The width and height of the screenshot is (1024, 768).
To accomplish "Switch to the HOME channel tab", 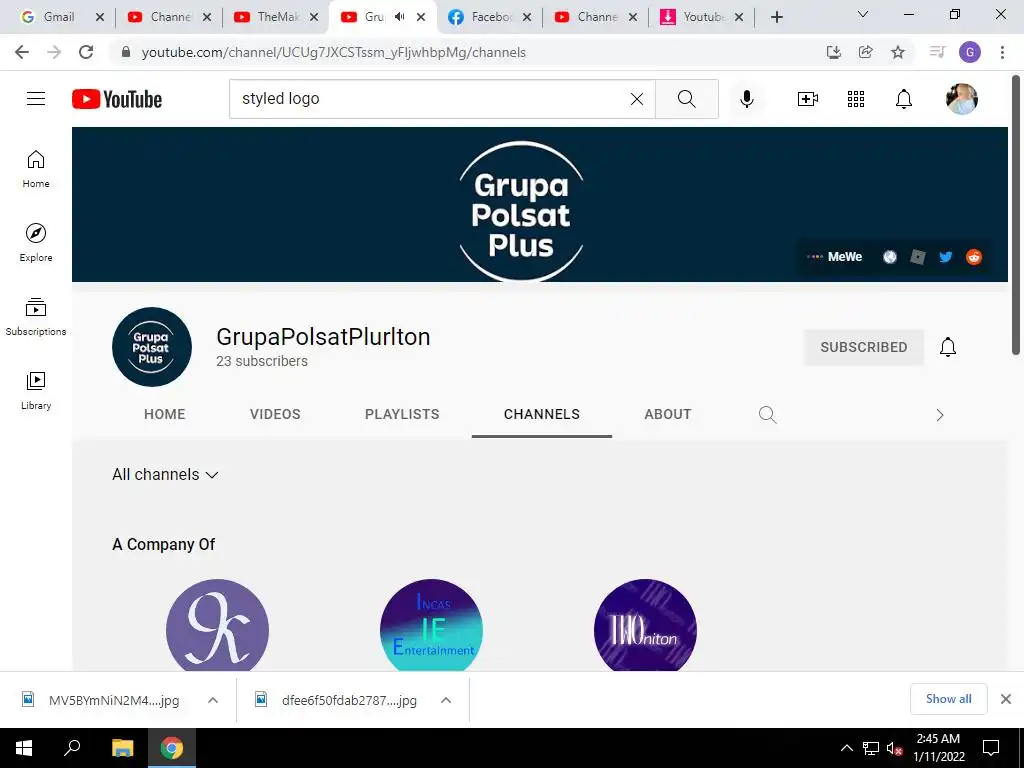I will [165, 414].
